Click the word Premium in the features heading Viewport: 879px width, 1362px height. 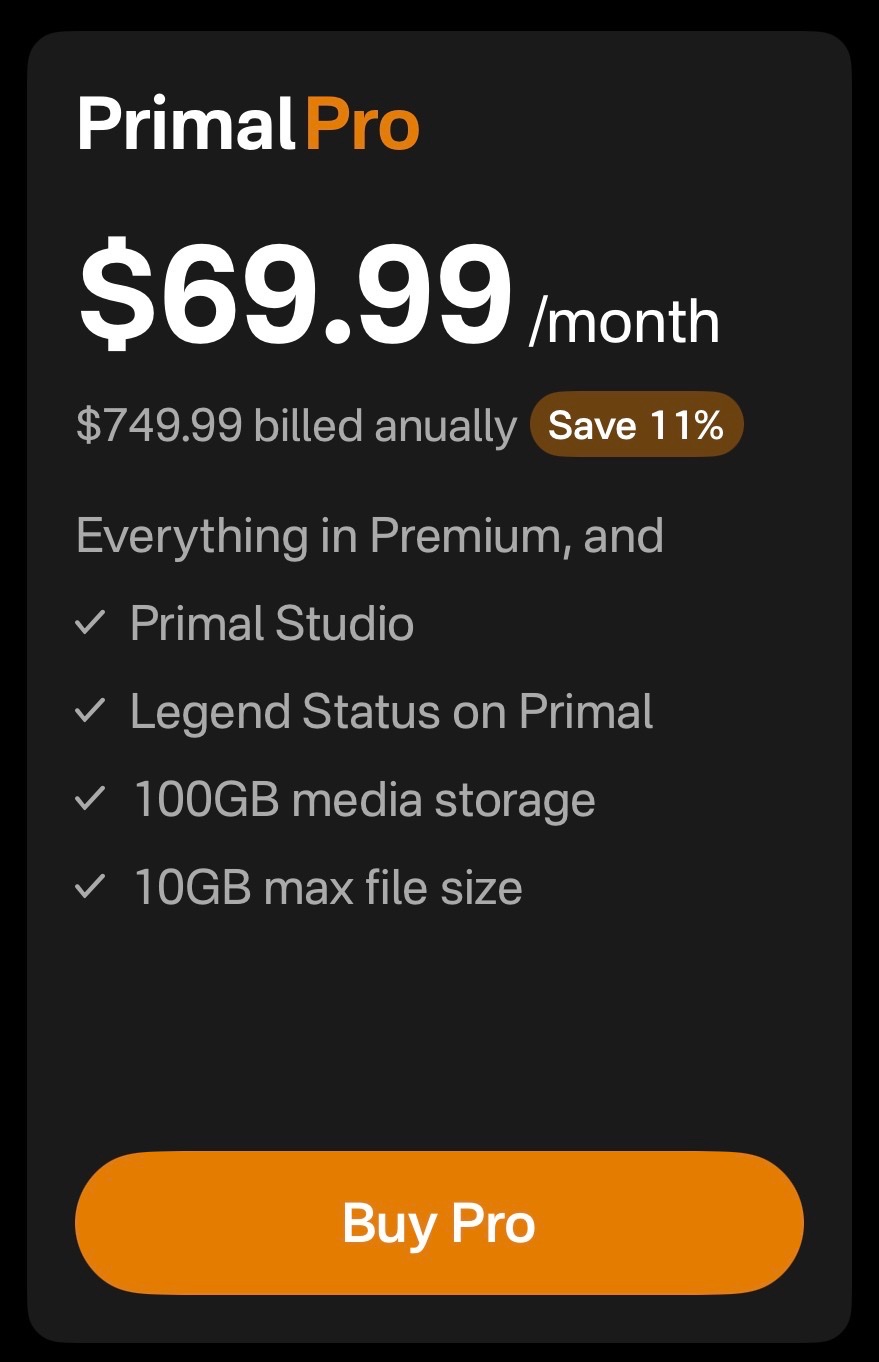point(470,536)
